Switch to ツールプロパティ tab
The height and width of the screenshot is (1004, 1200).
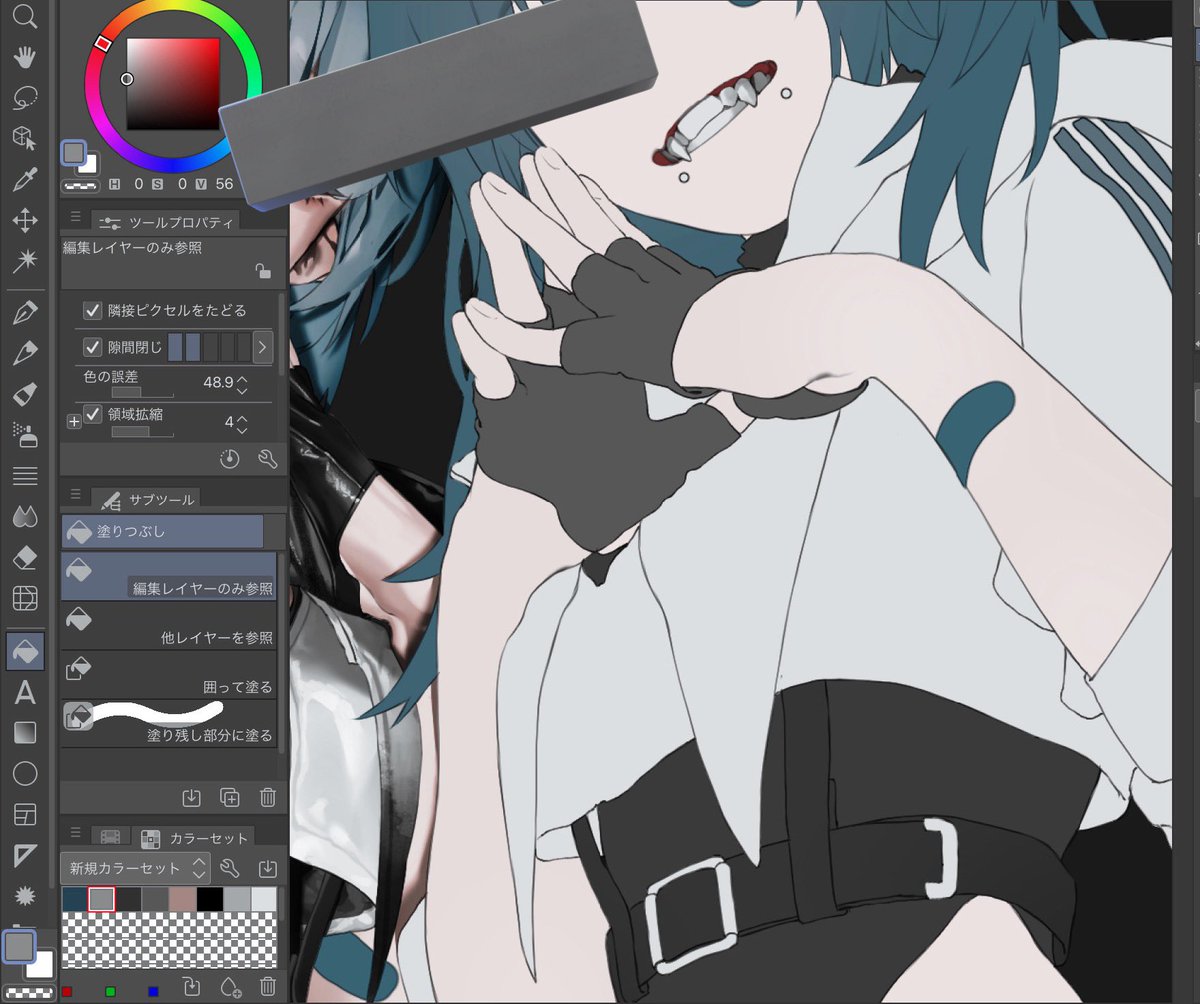tap(165, 221)
